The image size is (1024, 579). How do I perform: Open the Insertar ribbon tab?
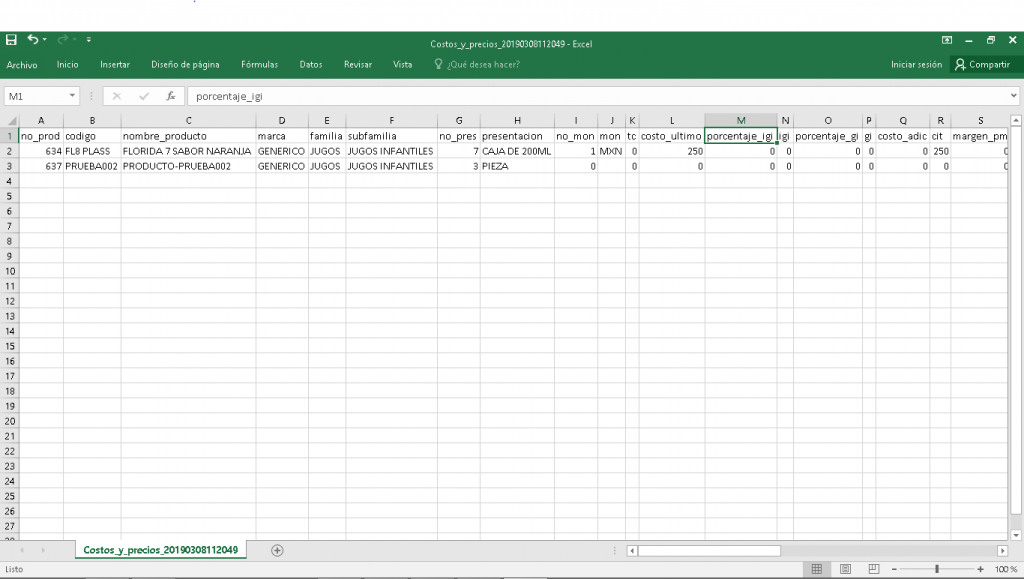tap(115, 65)
